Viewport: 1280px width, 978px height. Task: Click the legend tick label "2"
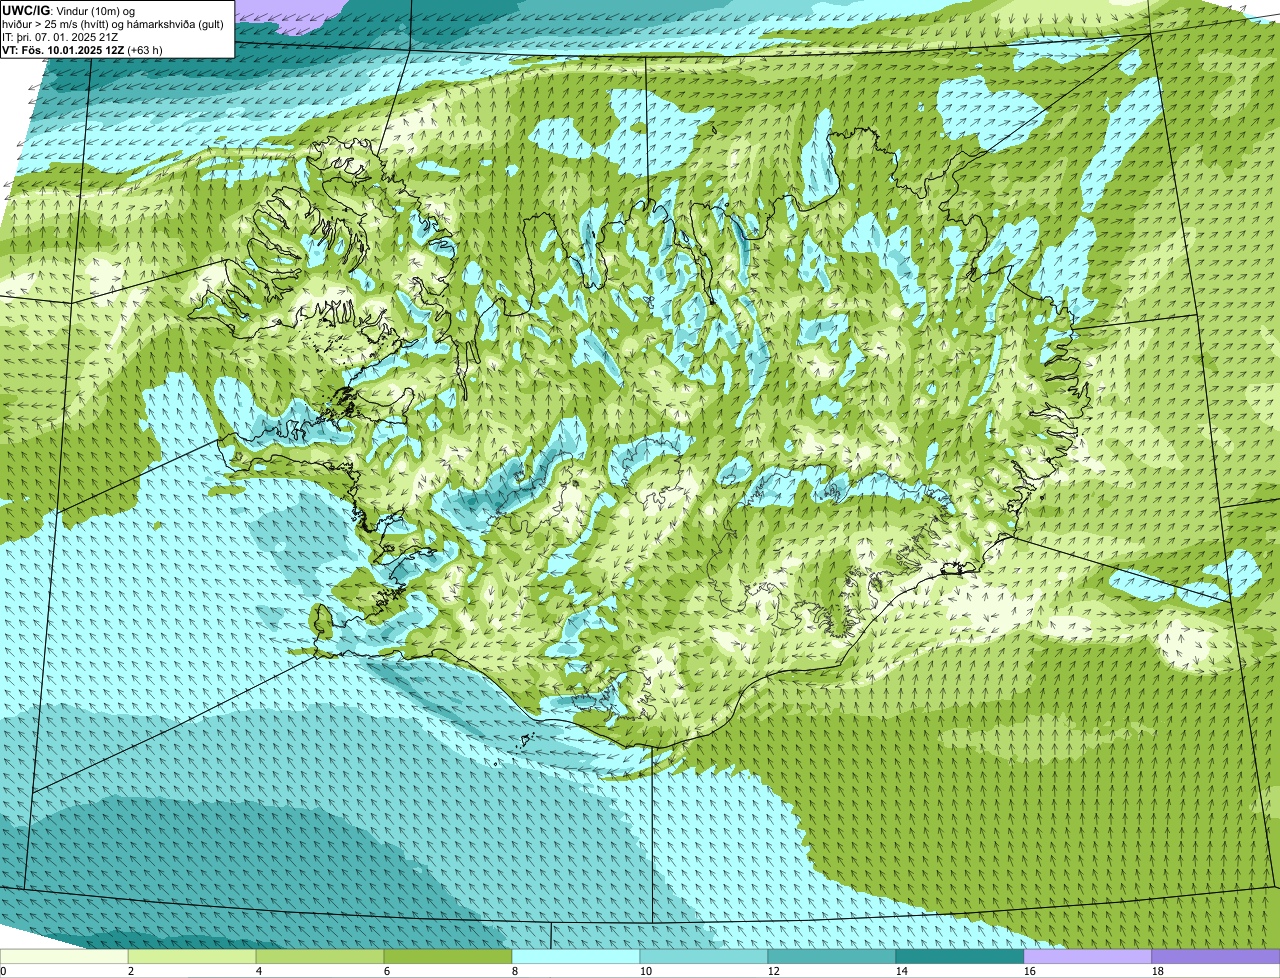131,971
